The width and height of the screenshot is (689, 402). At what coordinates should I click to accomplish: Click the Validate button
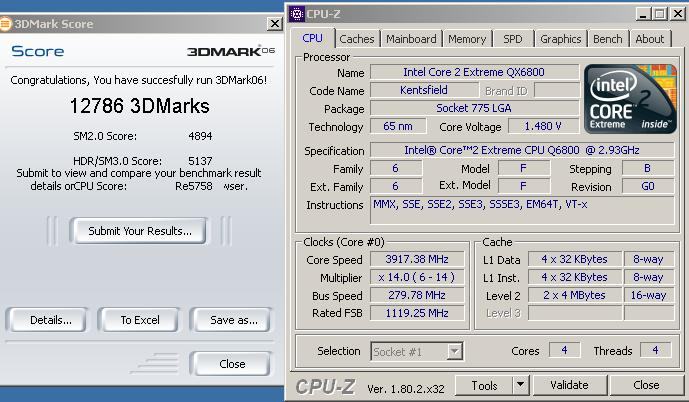coord(569,385)
